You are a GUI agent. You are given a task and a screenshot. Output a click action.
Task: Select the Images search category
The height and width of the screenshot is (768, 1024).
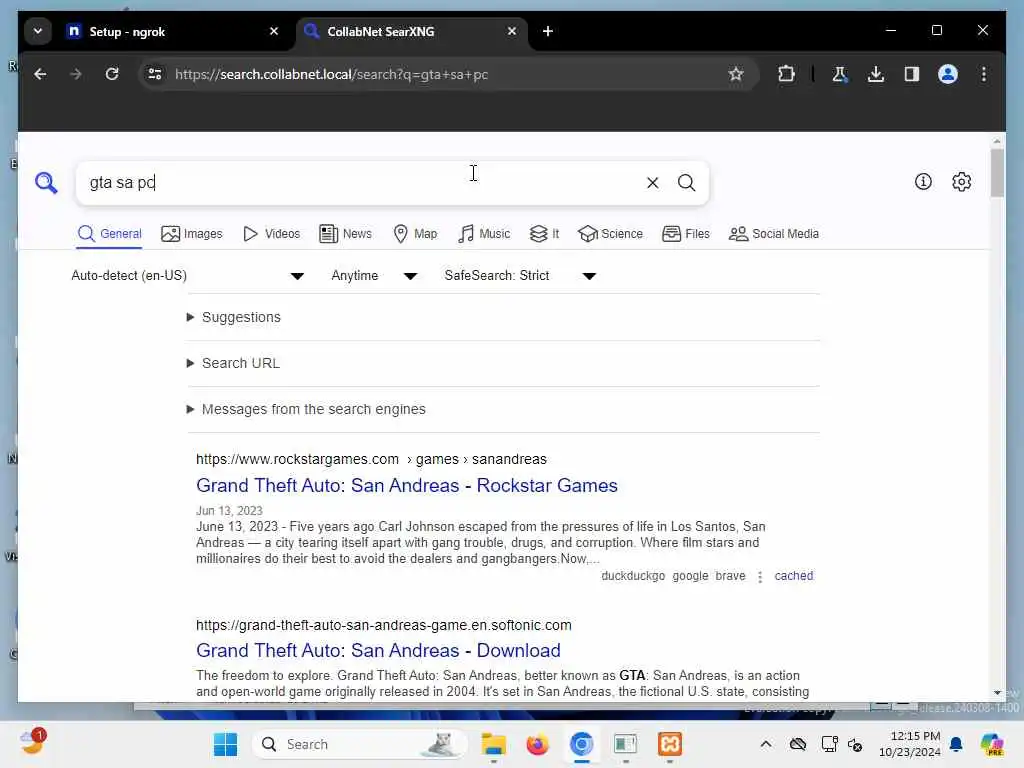point(191,234)
